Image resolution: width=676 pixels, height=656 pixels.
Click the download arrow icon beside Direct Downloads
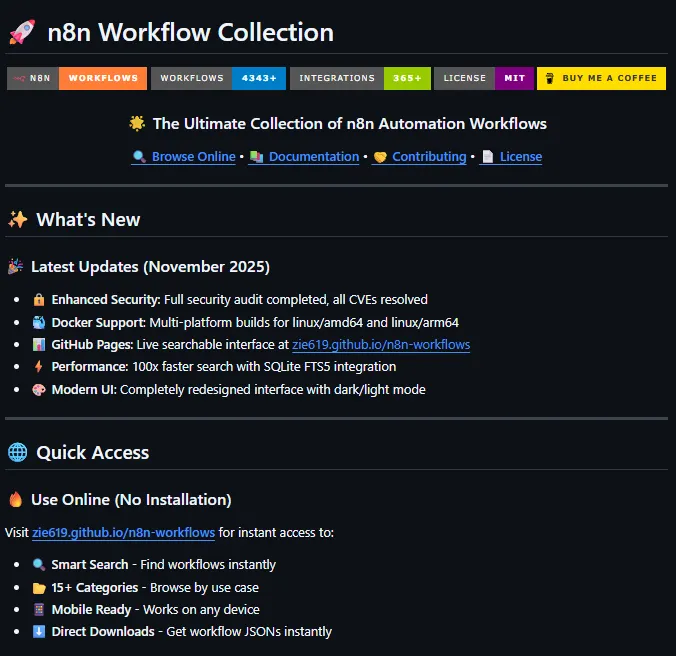[39, 631]
